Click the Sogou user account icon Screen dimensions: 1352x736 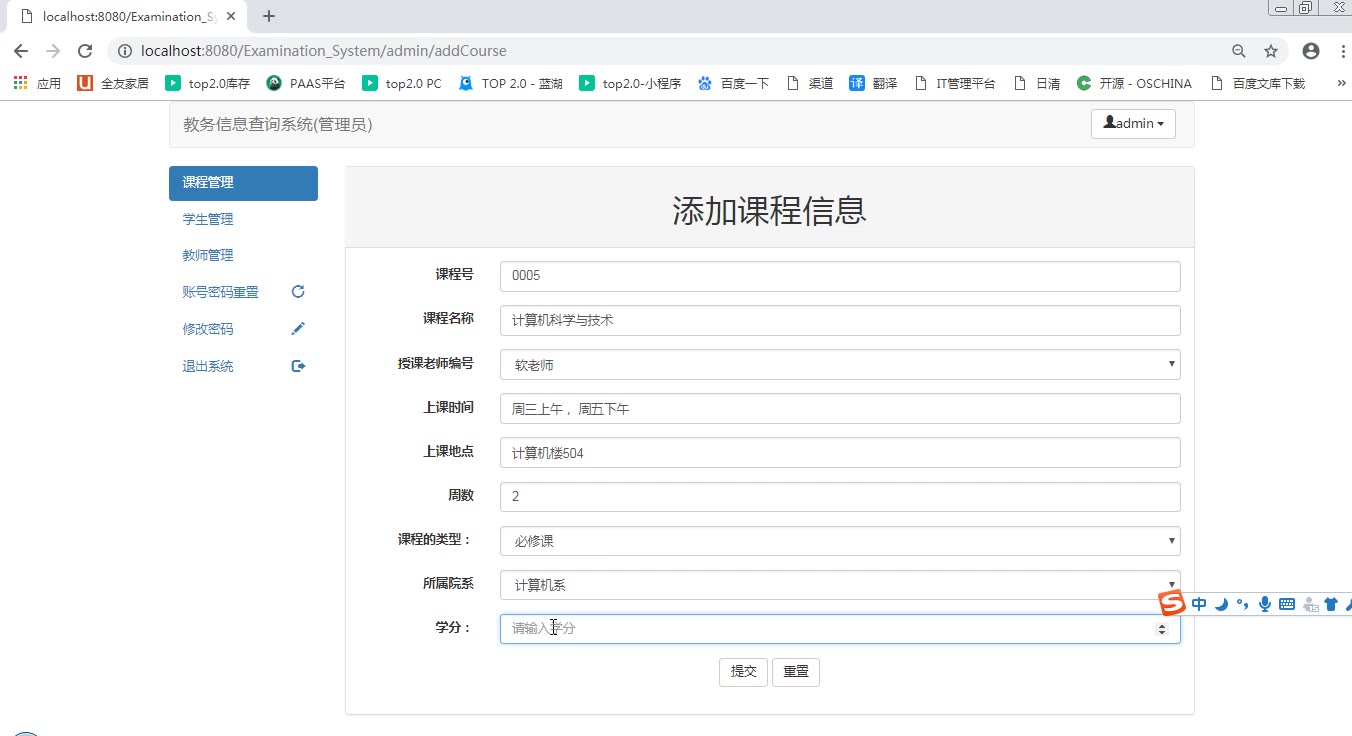pyautogui.click(x=1310, y=604)
